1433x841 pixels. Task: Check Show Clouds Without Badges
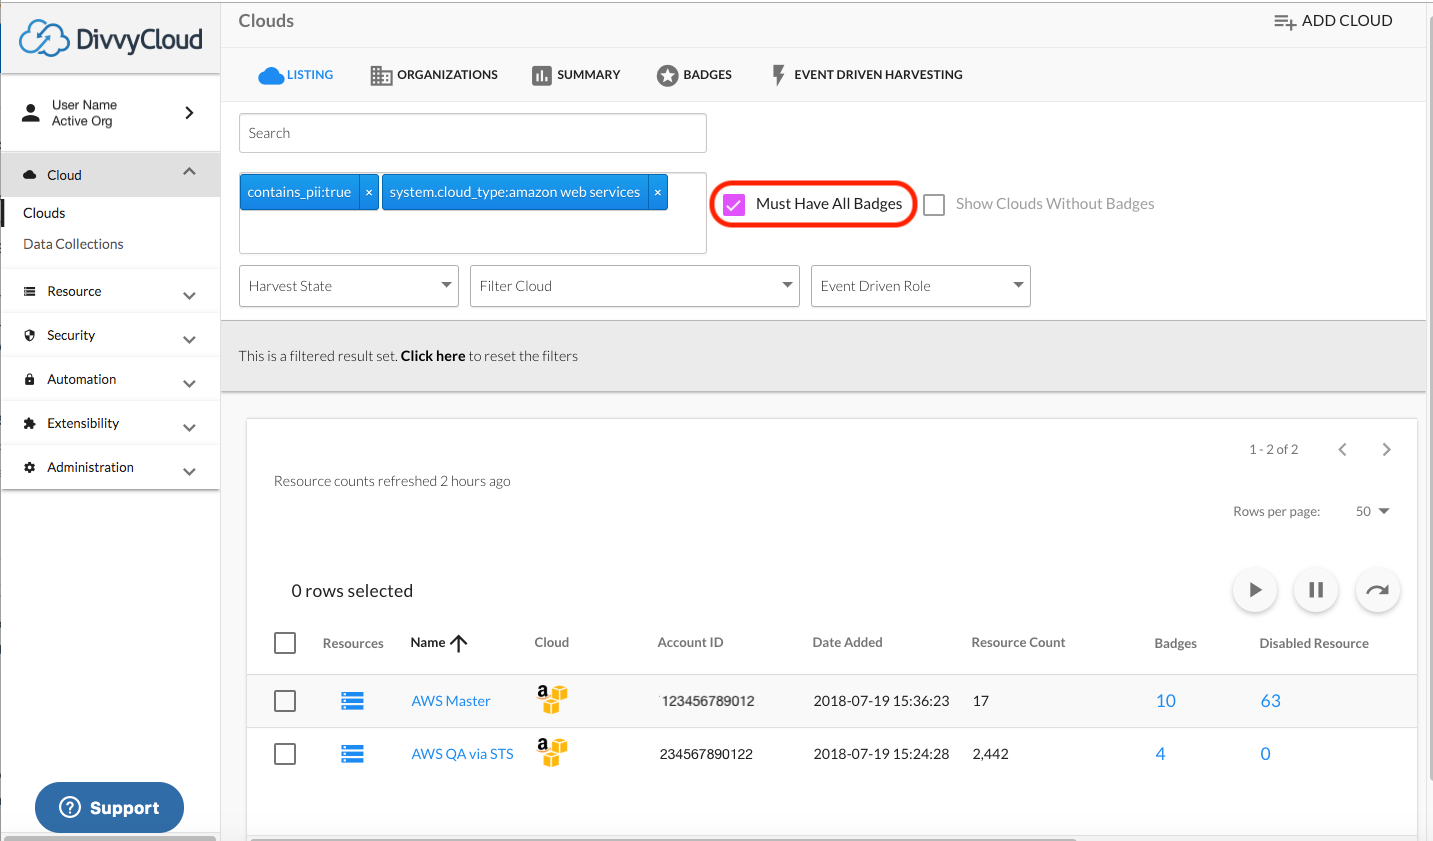click(934, 205)
